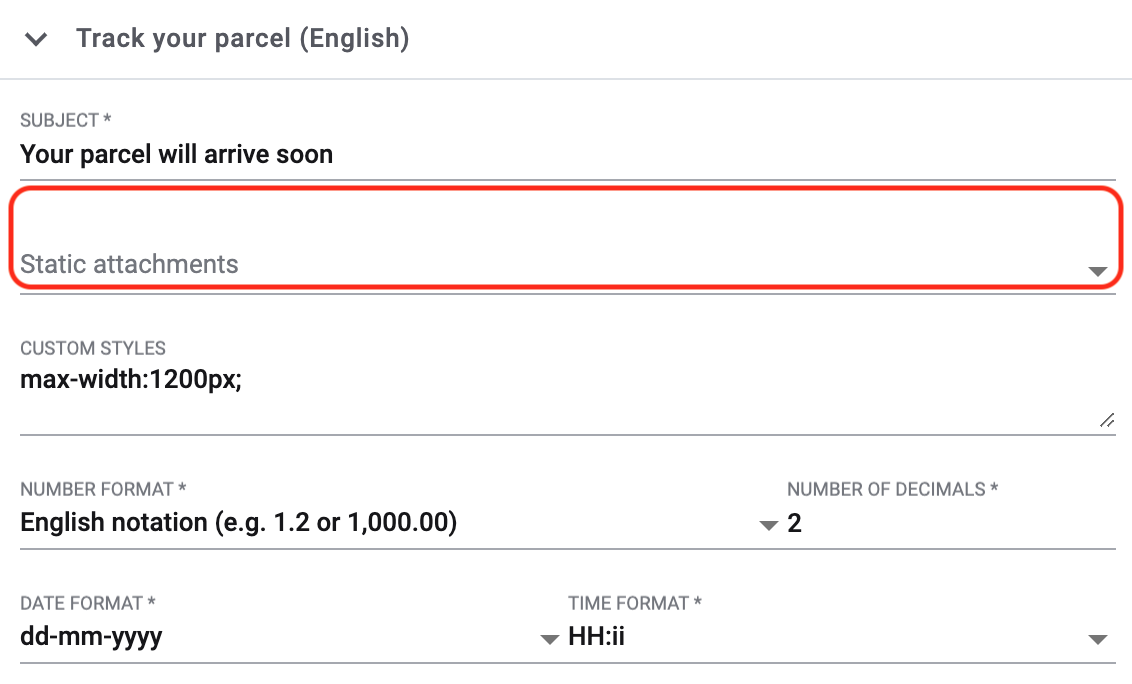Click the SUBJECT field label

64,120
